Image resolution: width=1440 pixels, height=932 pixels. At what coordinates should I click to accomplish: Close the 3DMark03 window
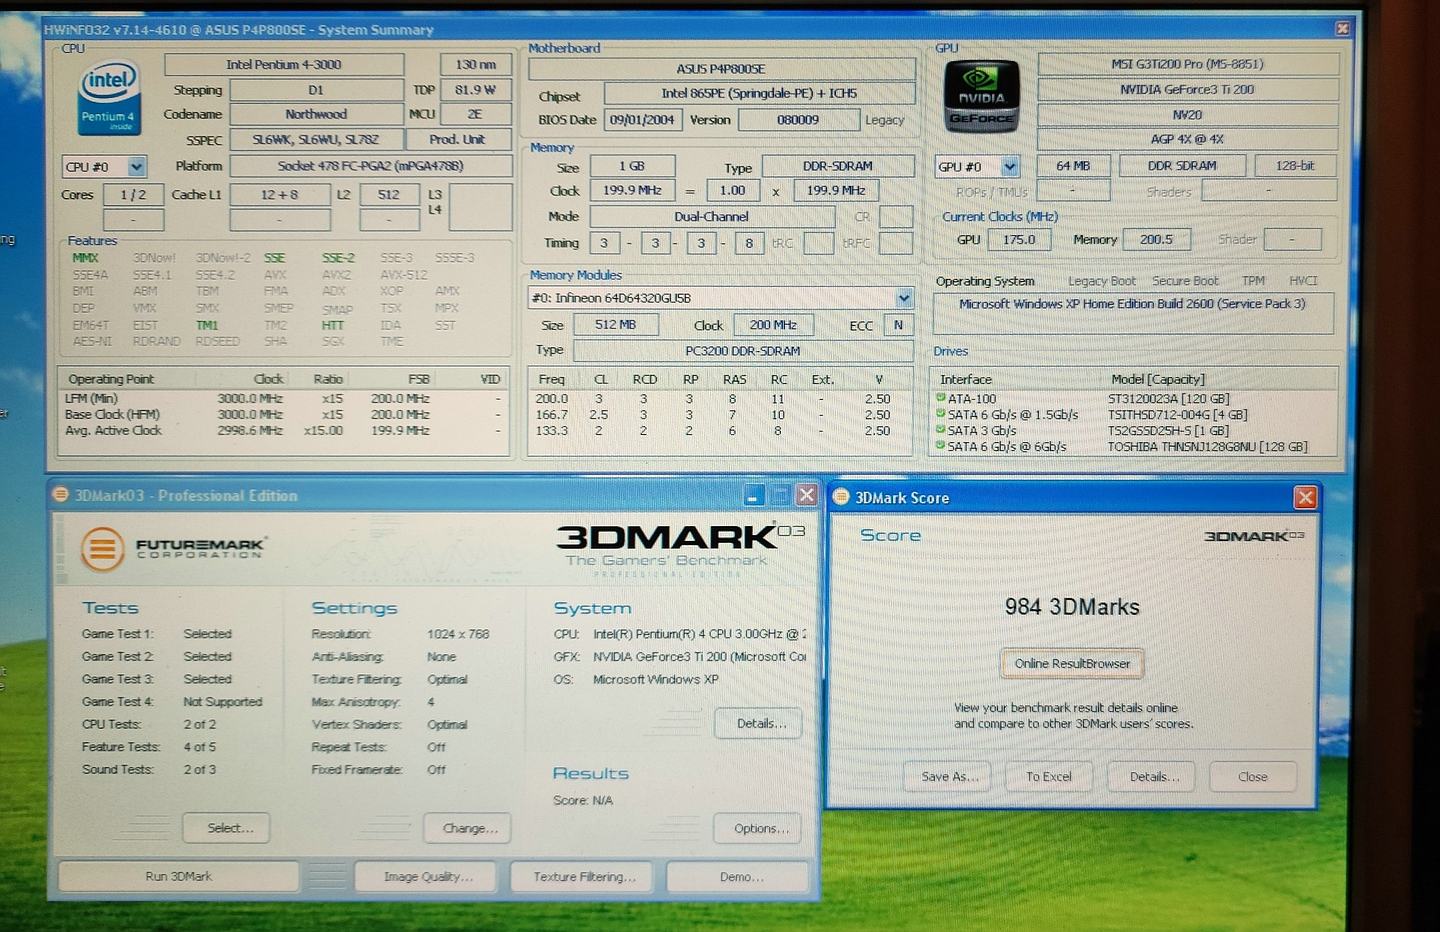point(806,494)
